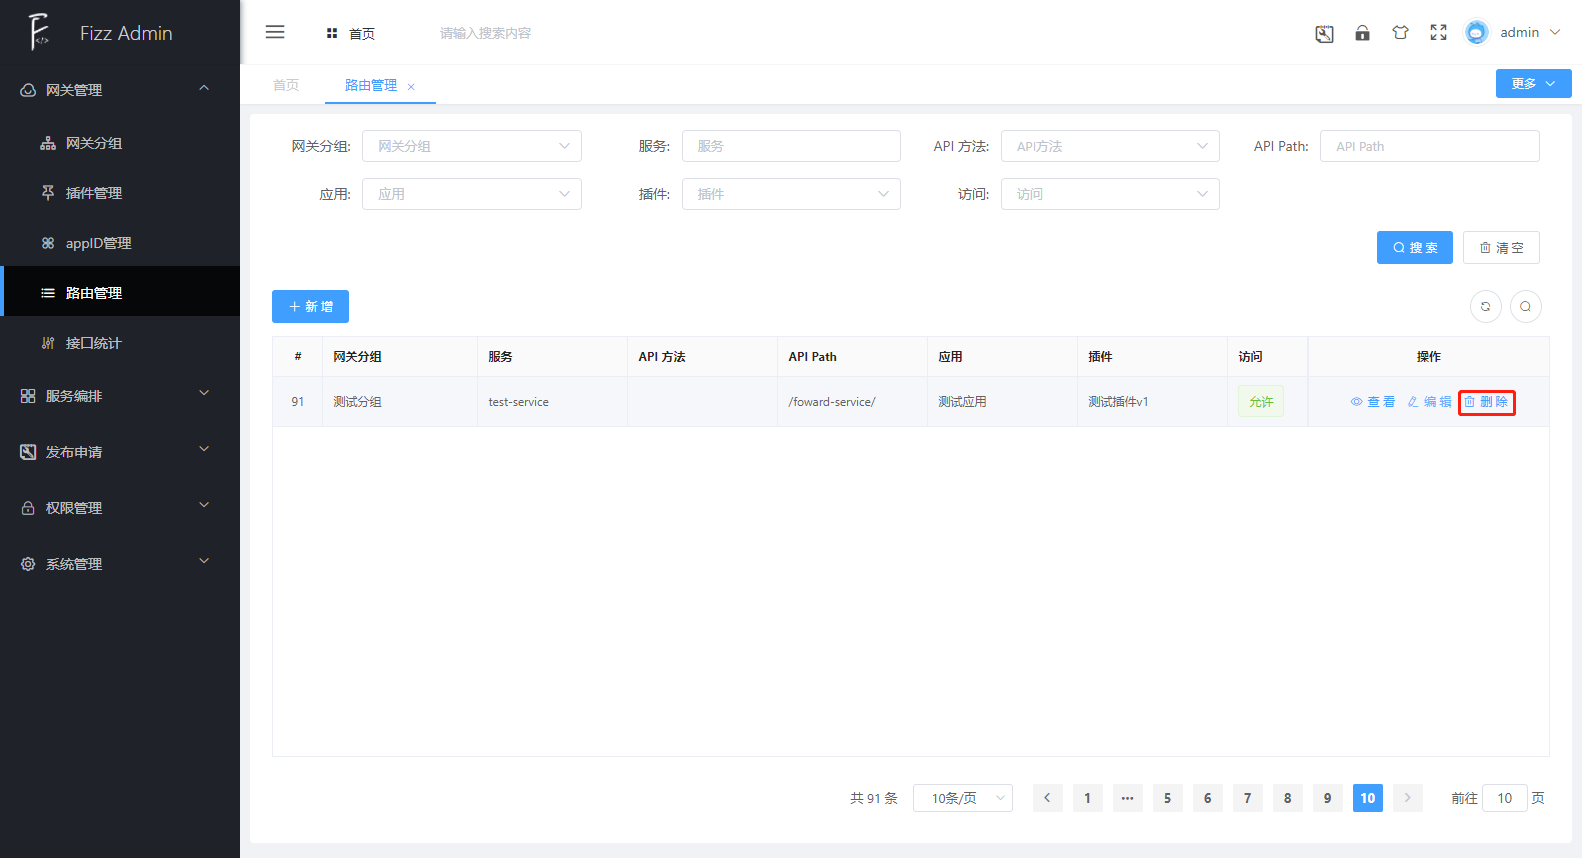This screenshot has width=1582, height=858.
Task: Click the 新增 button
Action: (310, 307)
